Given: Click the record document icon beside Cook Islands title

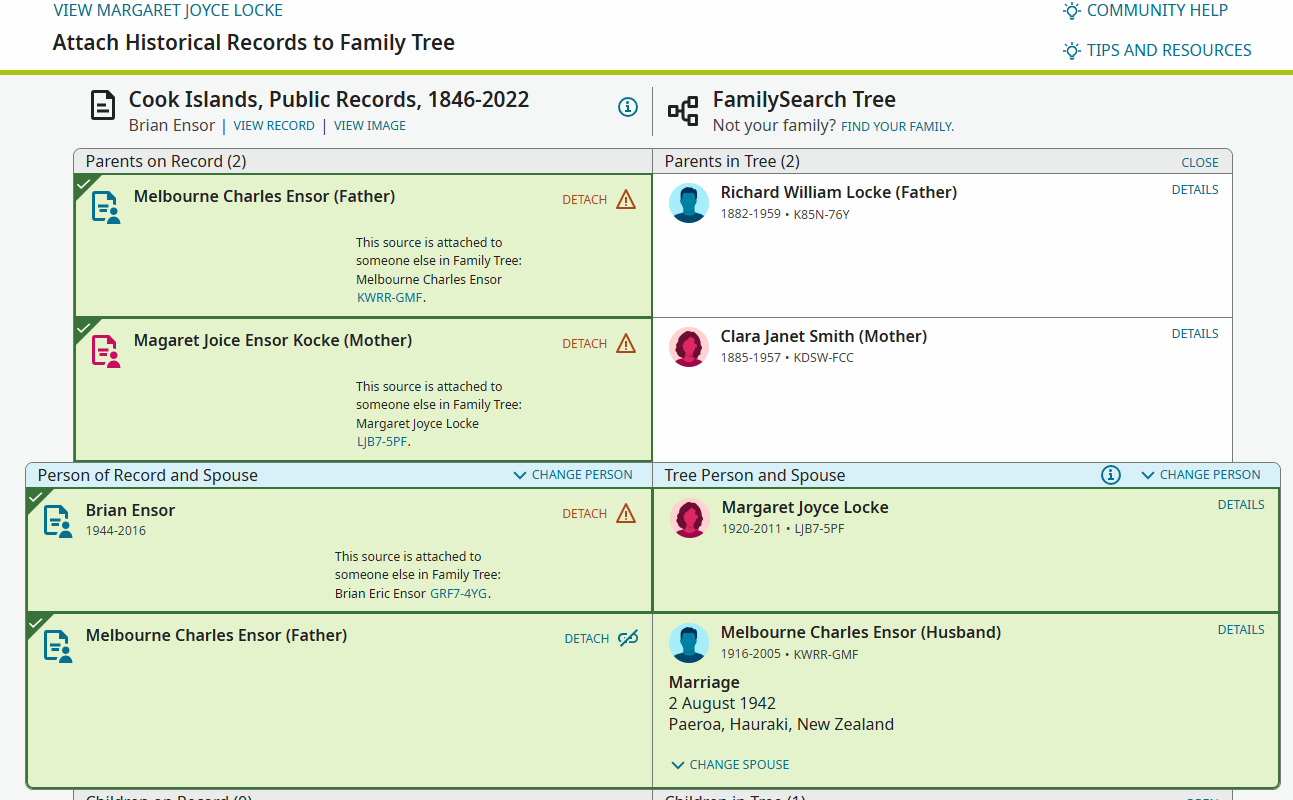Looking at the screenshot, I should pos(103,106).
